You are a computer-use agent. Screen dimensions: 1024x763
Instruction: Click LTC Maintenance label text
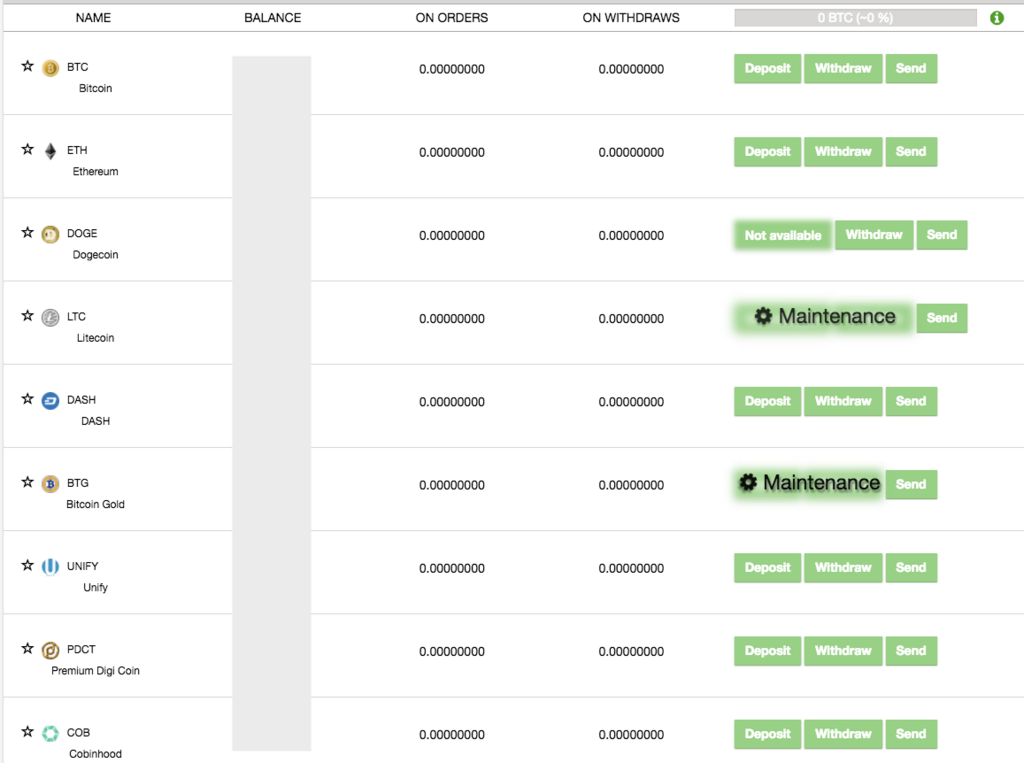(837, 316)
